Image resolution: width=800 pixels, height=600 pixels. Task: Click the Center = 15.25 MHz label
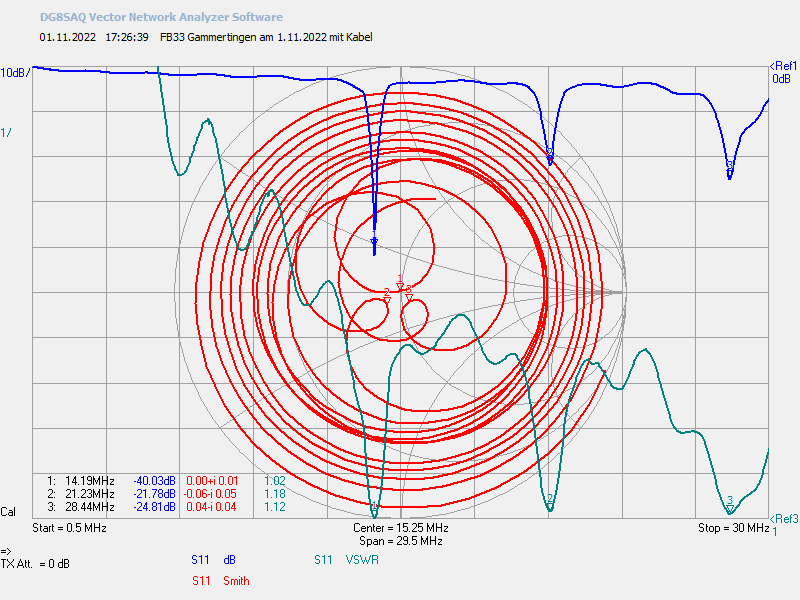(x=401, y=528)
